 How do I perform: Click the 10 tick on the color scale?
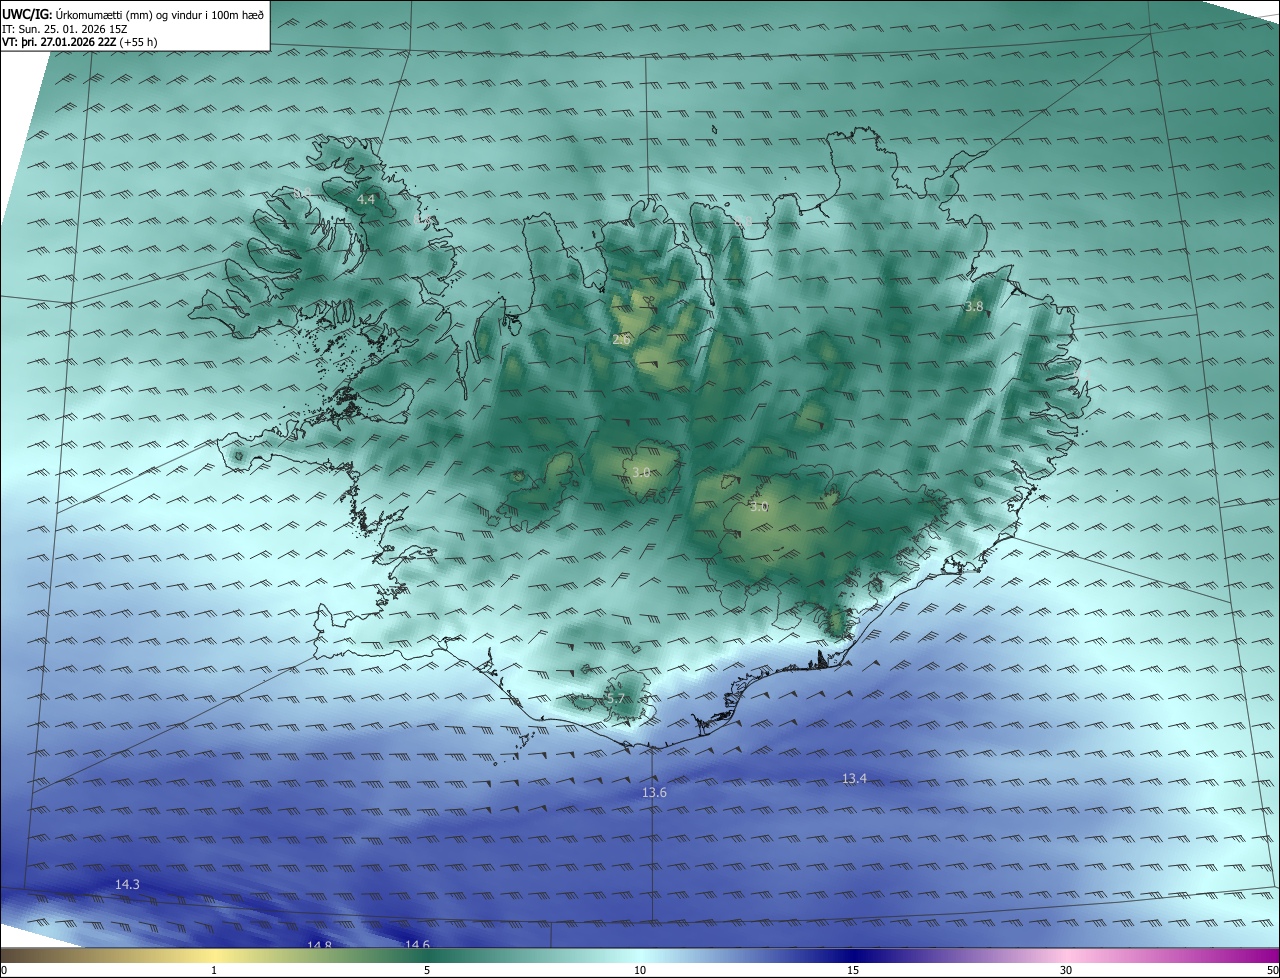pyautogui.click(x=640, y=970)
